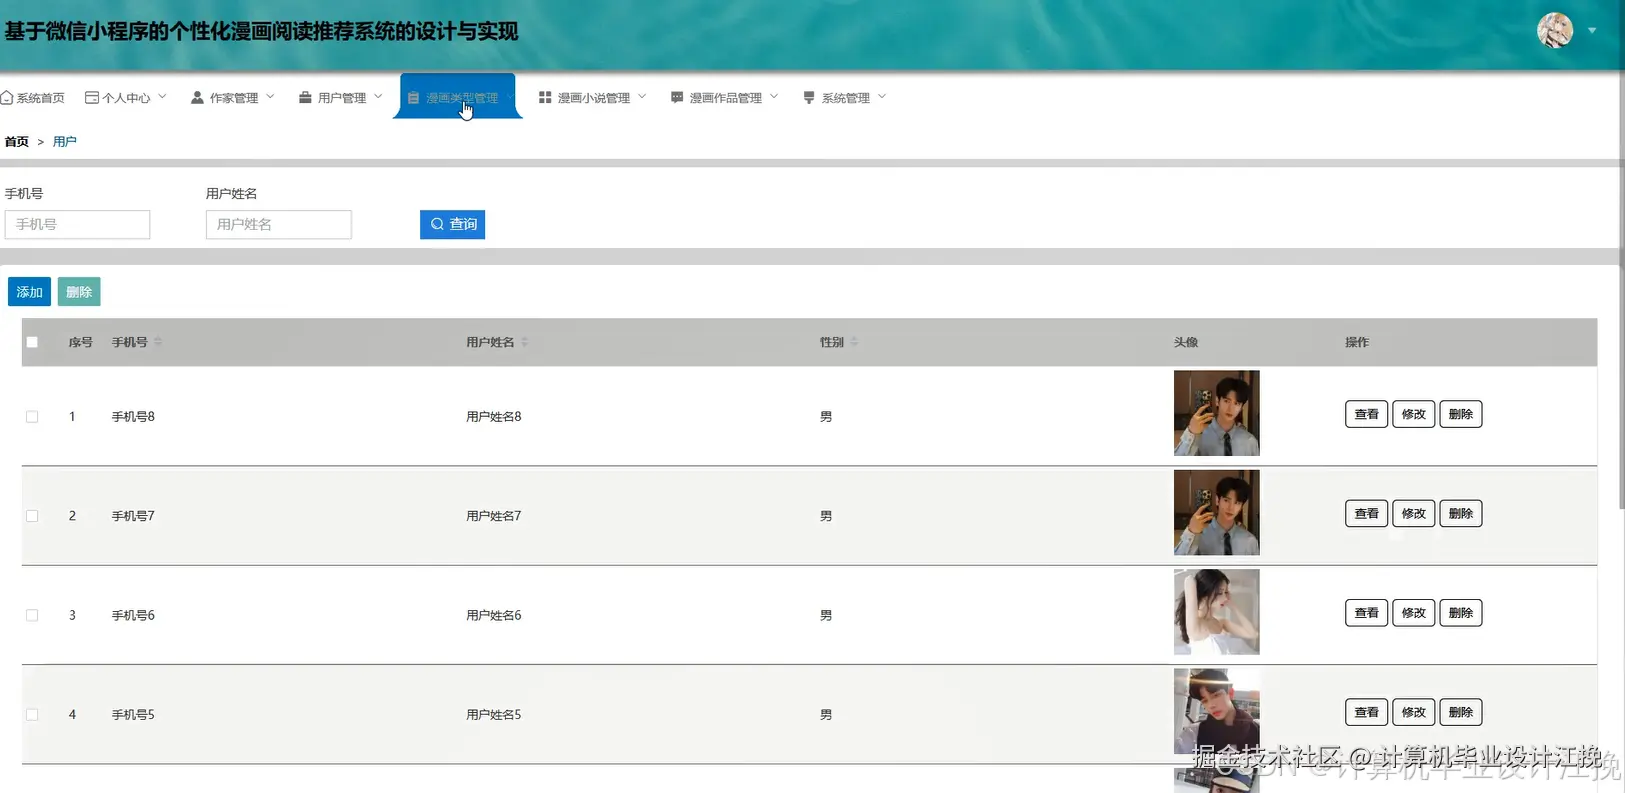The width and height of the screenshot is (1625, 793).
Task: Open the highlighted 漫画类型管理 tab
Action: [x=458, y=97]
